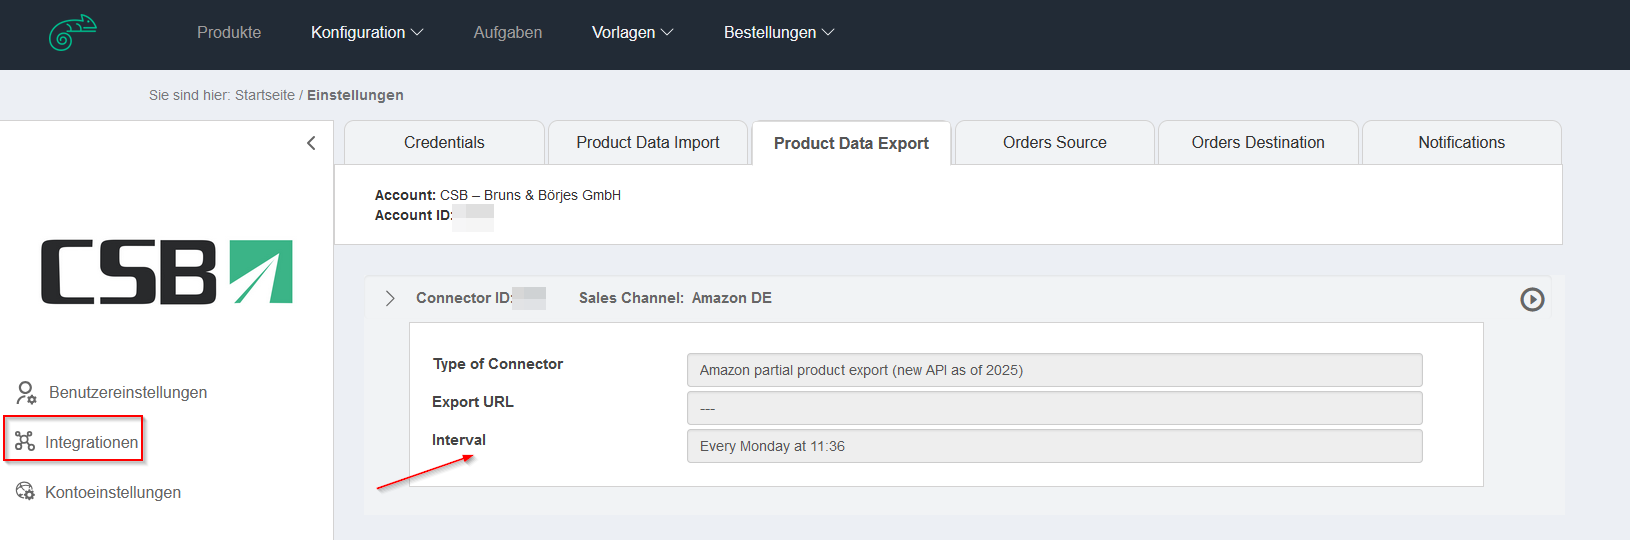
Task: Expand the Vorlagen dropdown menu
Action: point(633,32)
